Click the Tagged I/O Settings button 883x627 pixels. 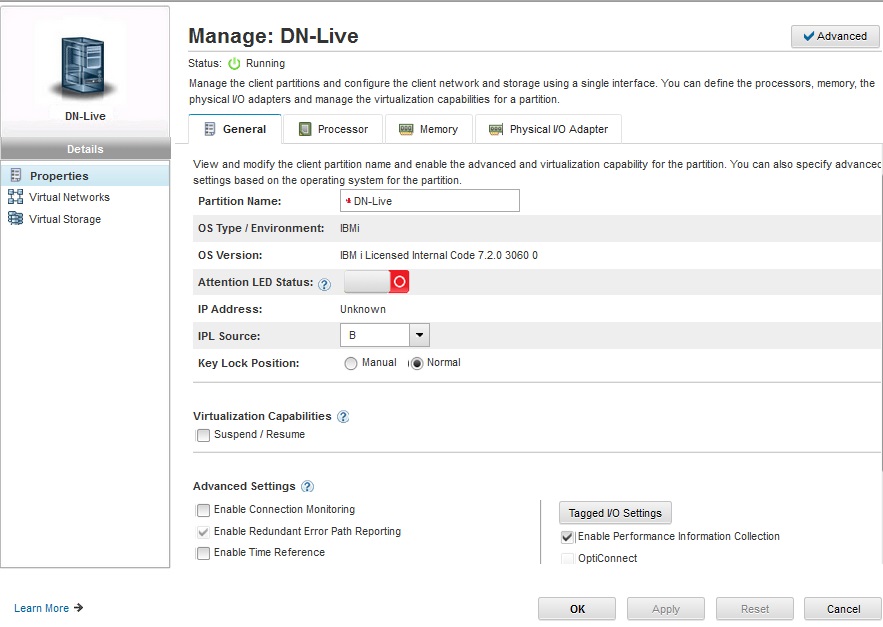(x=615, y=513)
